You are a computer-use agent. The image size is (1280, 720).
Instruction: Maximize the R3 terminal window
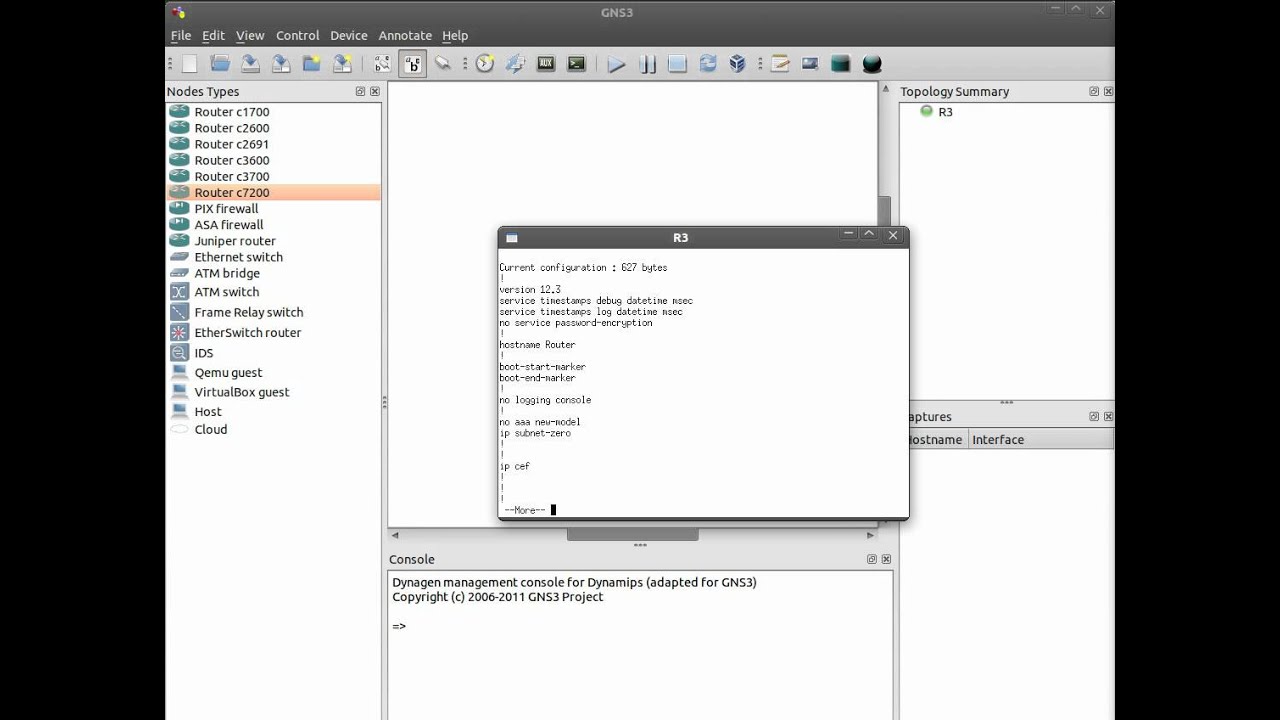point(869,235)
